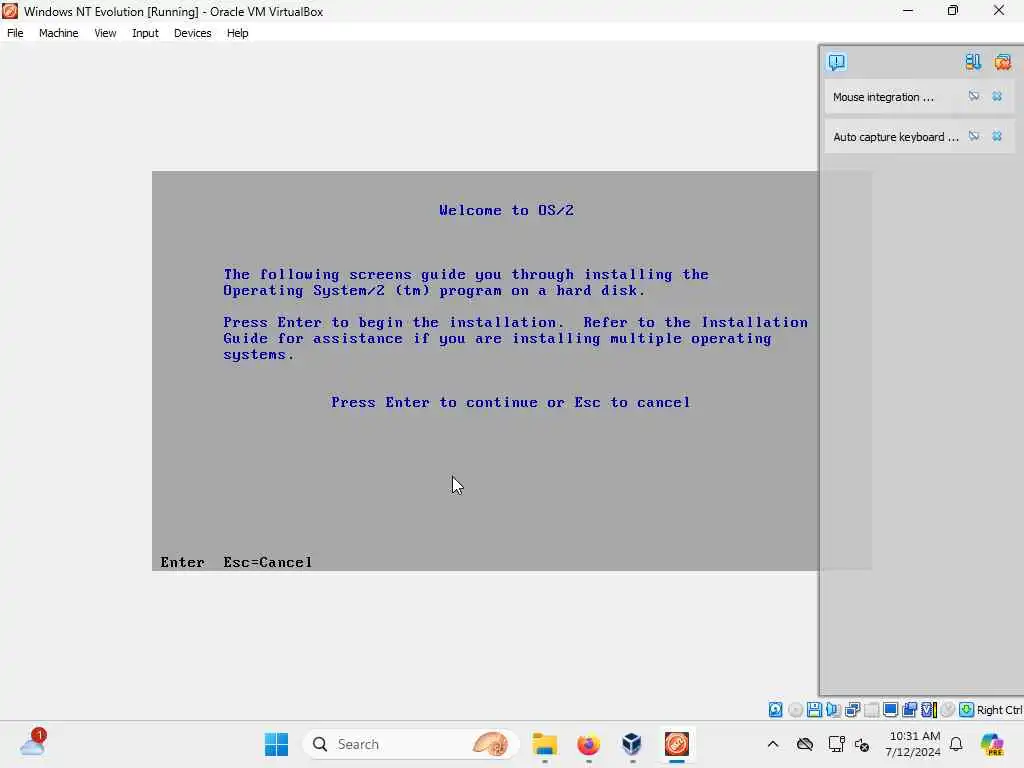Click the floppy disk status indicator
The height and width of the screenshot is (768, 1024).
pos(814,710)
